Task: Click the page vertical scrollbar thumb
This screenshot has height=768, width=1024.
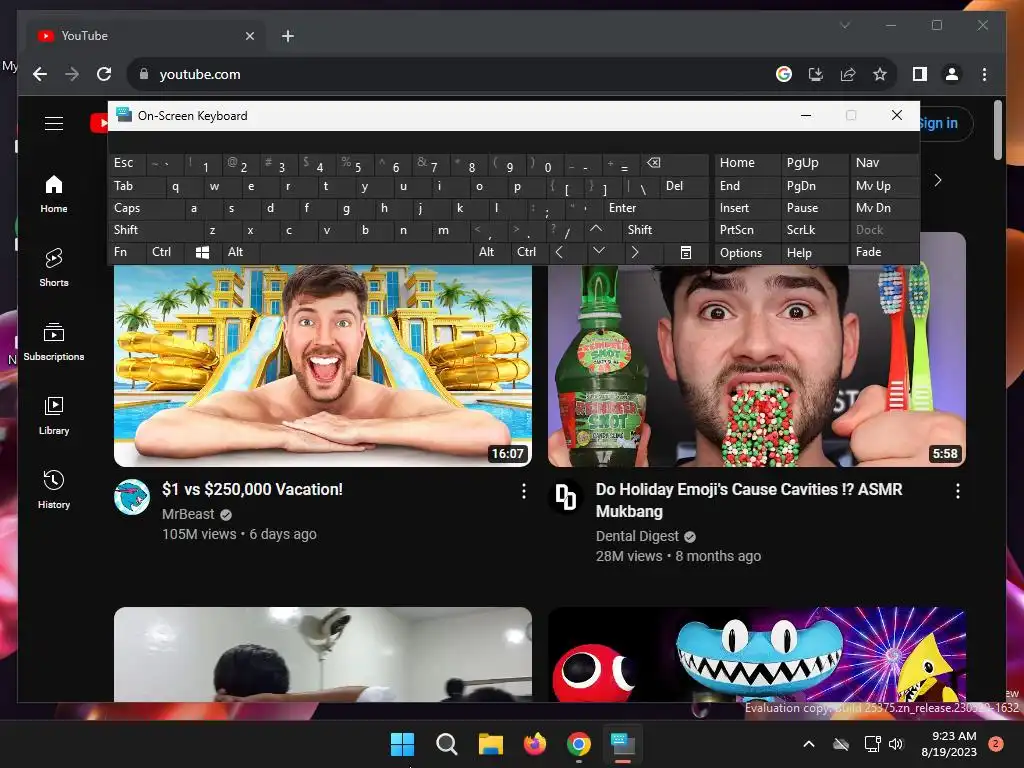Action: (x=997, y=129)
